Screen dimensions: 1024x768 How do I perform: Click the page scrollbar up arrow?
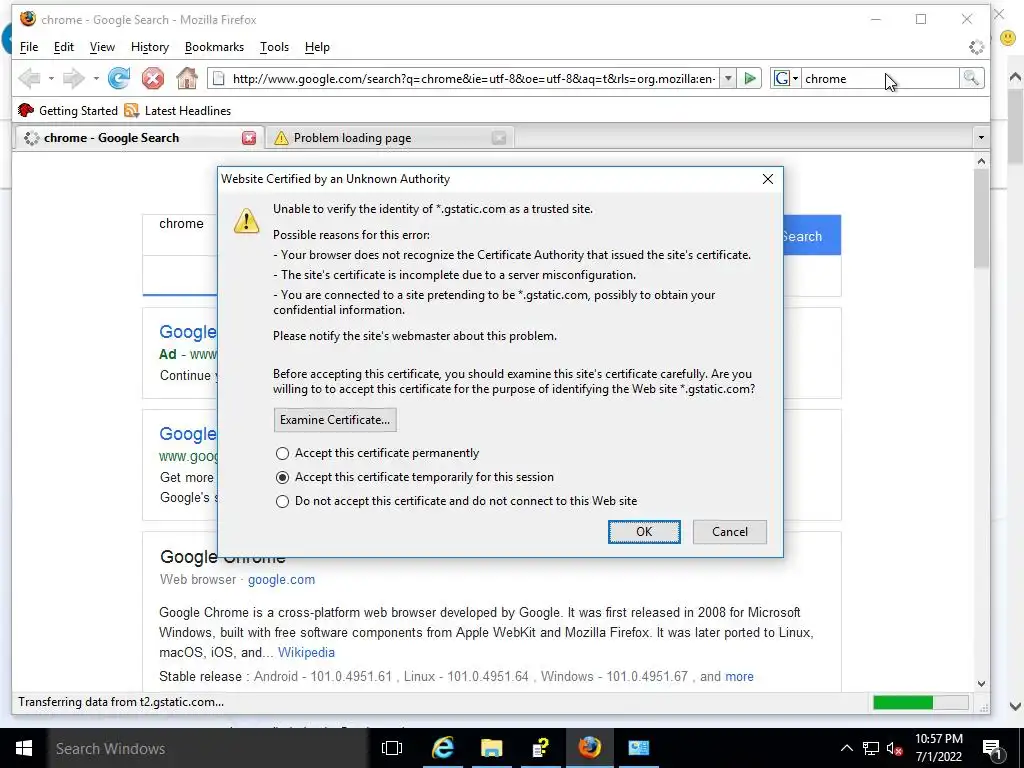981,161
